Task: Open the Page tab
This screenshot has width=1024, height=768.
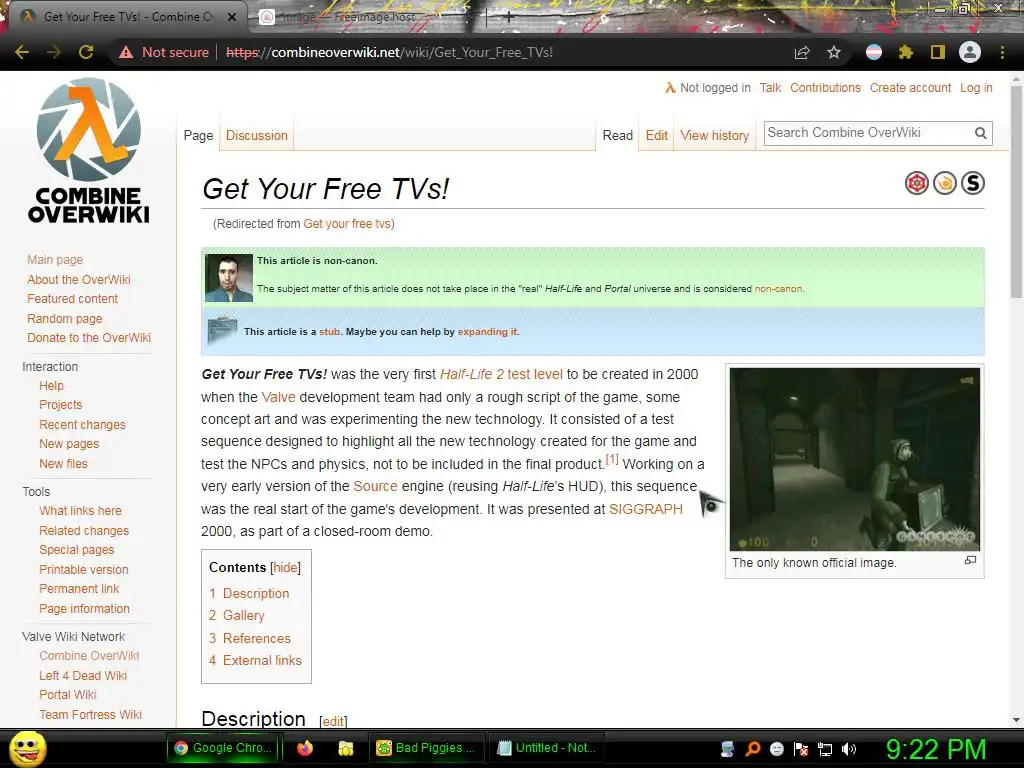Action: (x=199, y=135)
